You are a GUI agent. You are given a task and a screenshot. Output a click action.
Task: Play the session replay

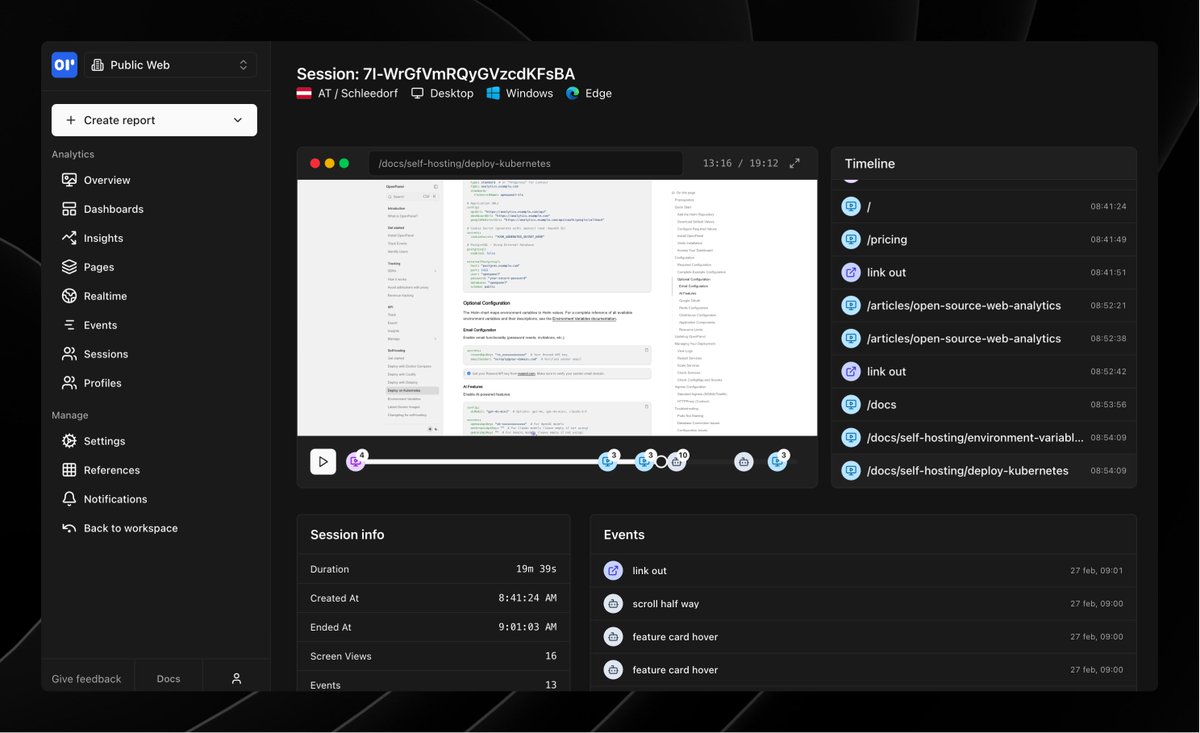[323, 461]
